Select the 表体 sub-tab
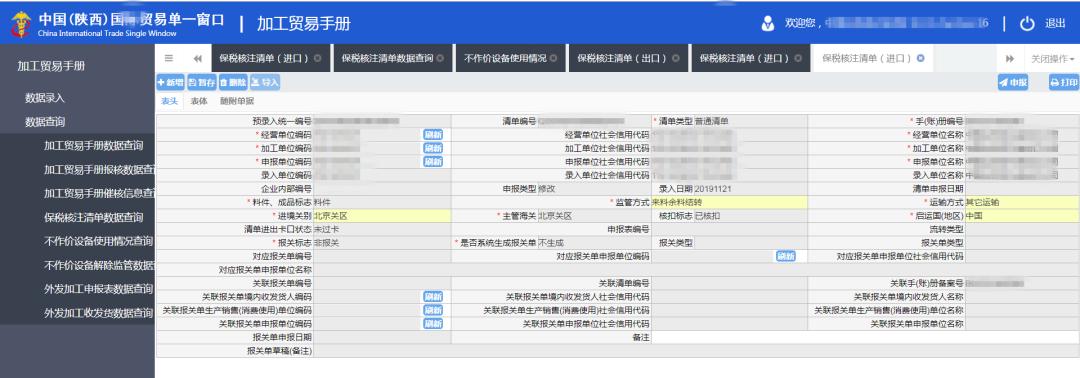Screen dimensions: 1080x378 (x=199, y=101)
